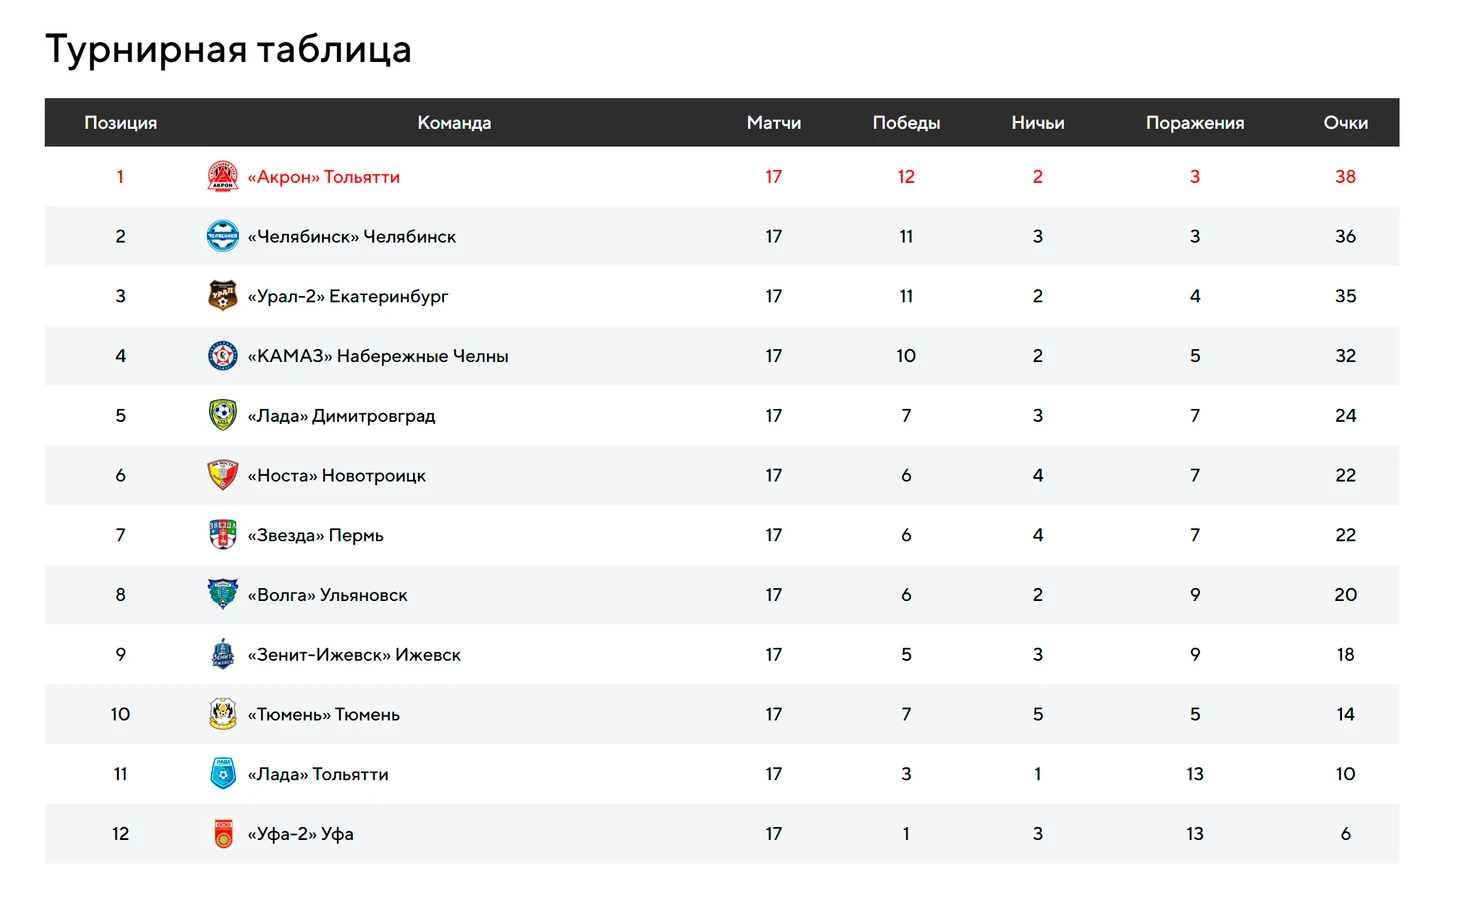Click position number 12 cell
Viewport: 1460px width, 899px height.
coord(120,834)
